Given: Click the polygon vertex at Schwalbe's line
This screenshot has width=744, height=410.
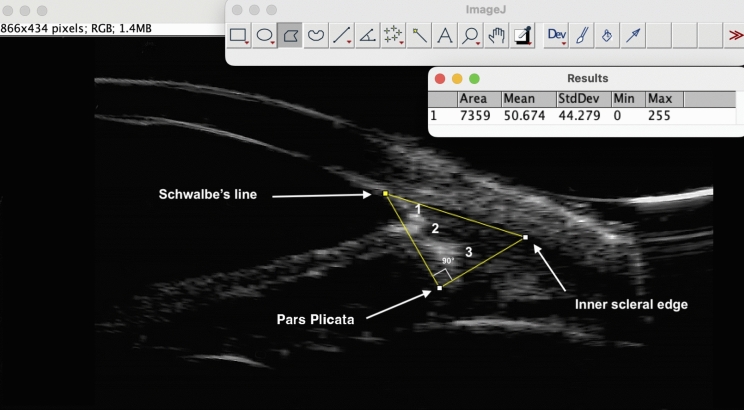Looking at the screenshot, I should pos(386,193).
